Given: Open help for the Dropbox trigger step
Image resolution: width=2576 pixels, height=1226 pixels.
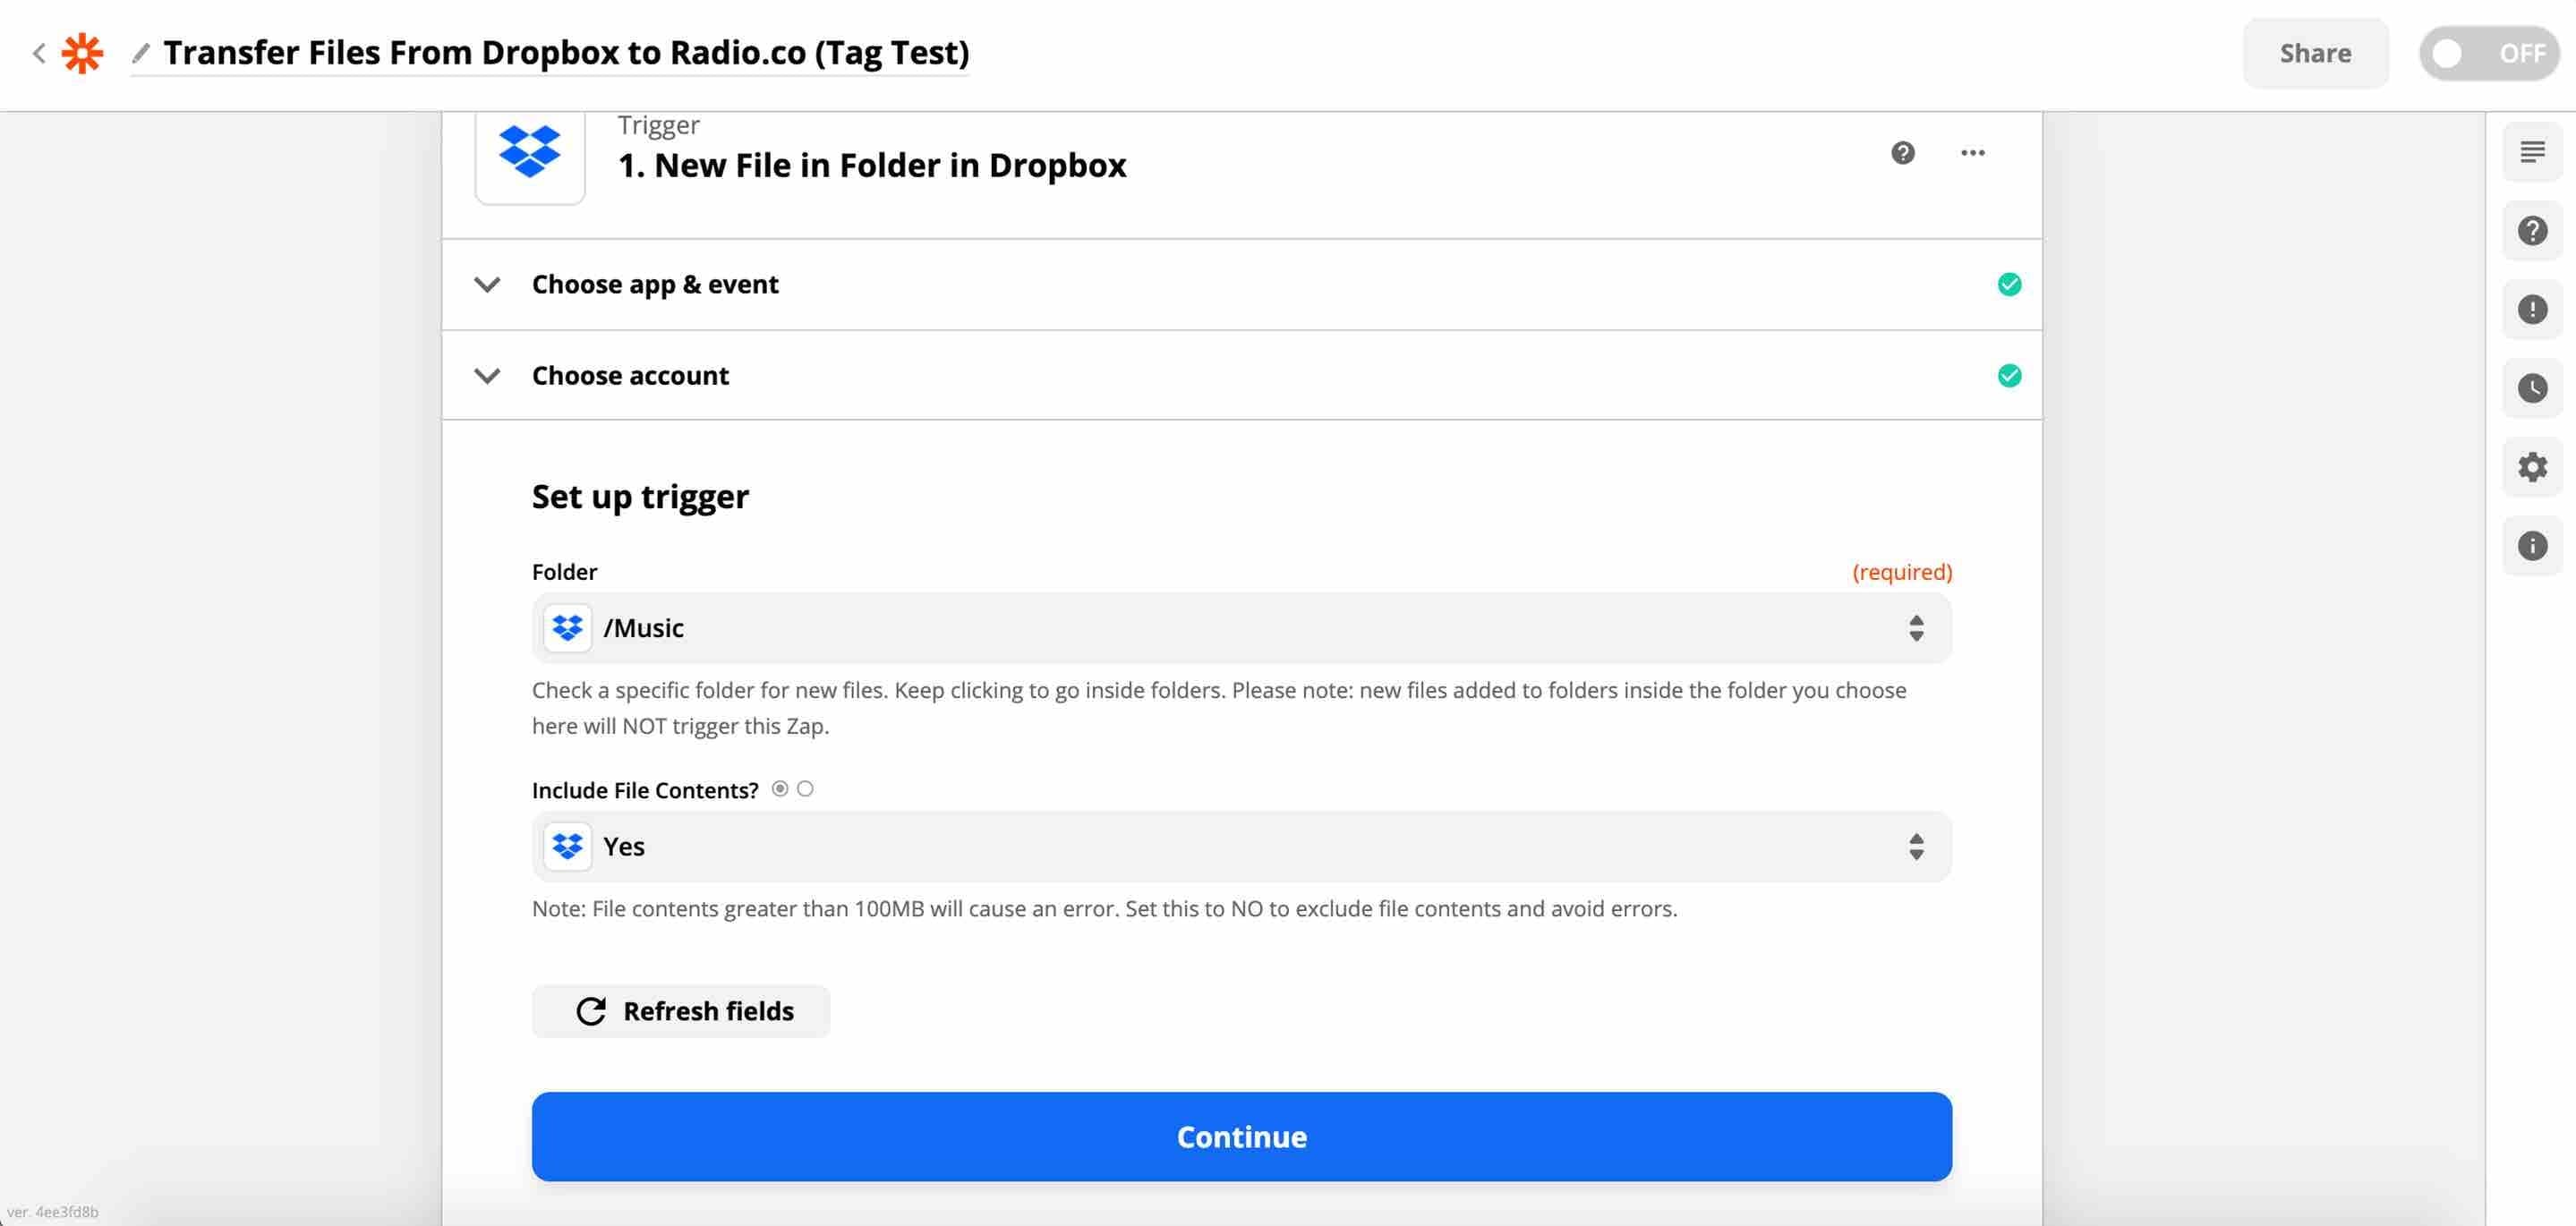Looking at the screenshot, I should [1903, 152].
